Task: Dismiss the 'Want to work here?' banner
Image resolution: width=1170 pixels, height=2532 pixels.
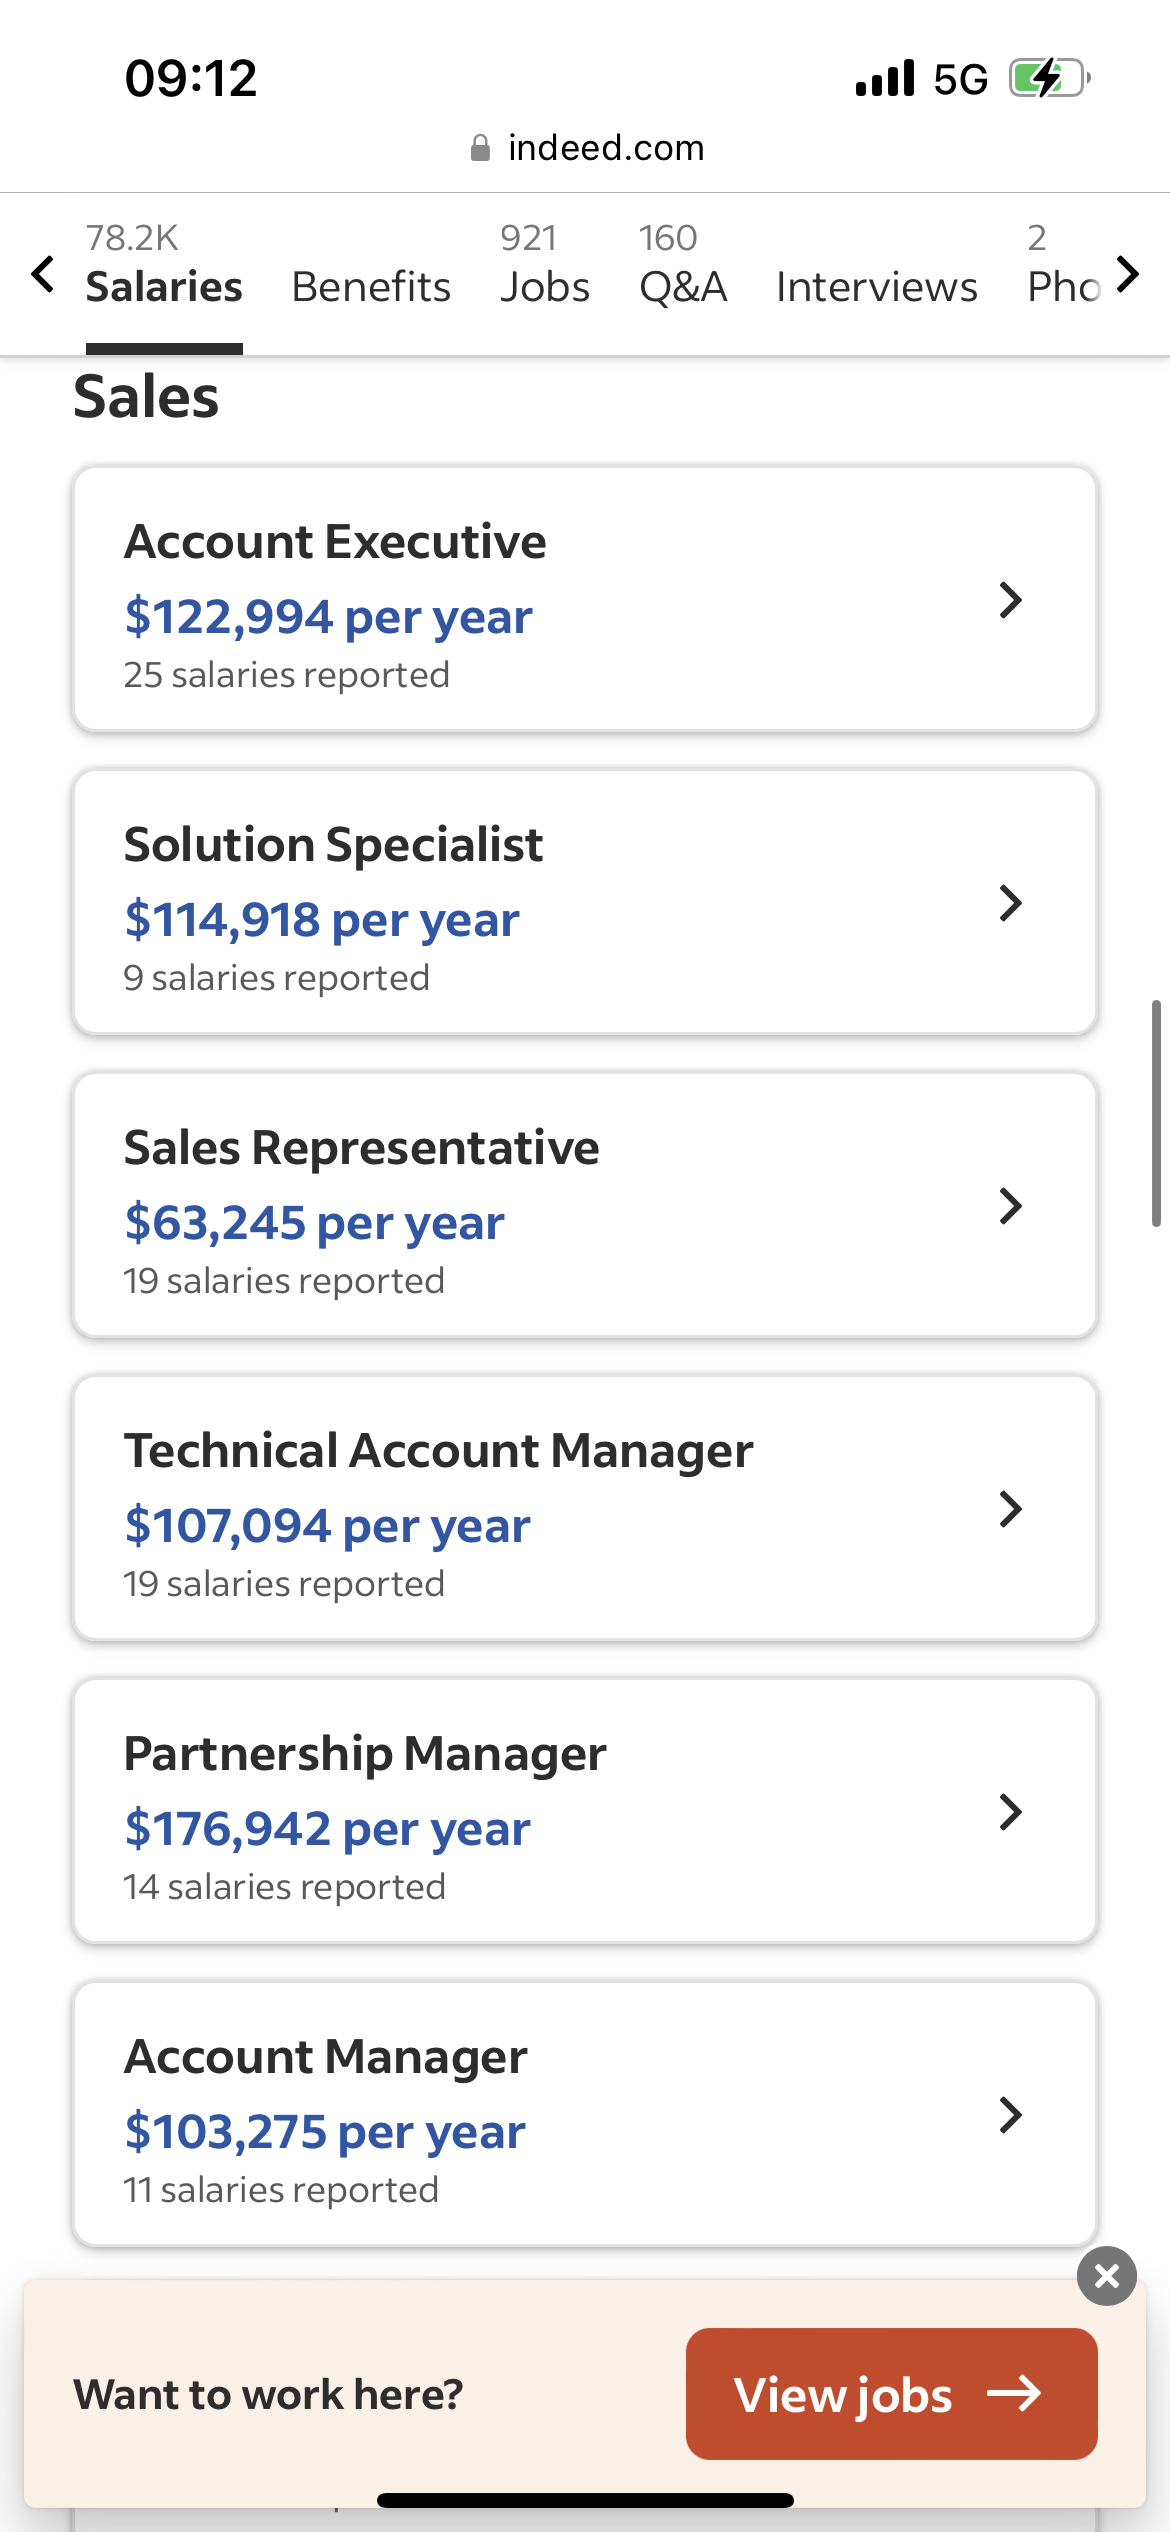Action: pyautogui.click(x=1106, y=2276)
